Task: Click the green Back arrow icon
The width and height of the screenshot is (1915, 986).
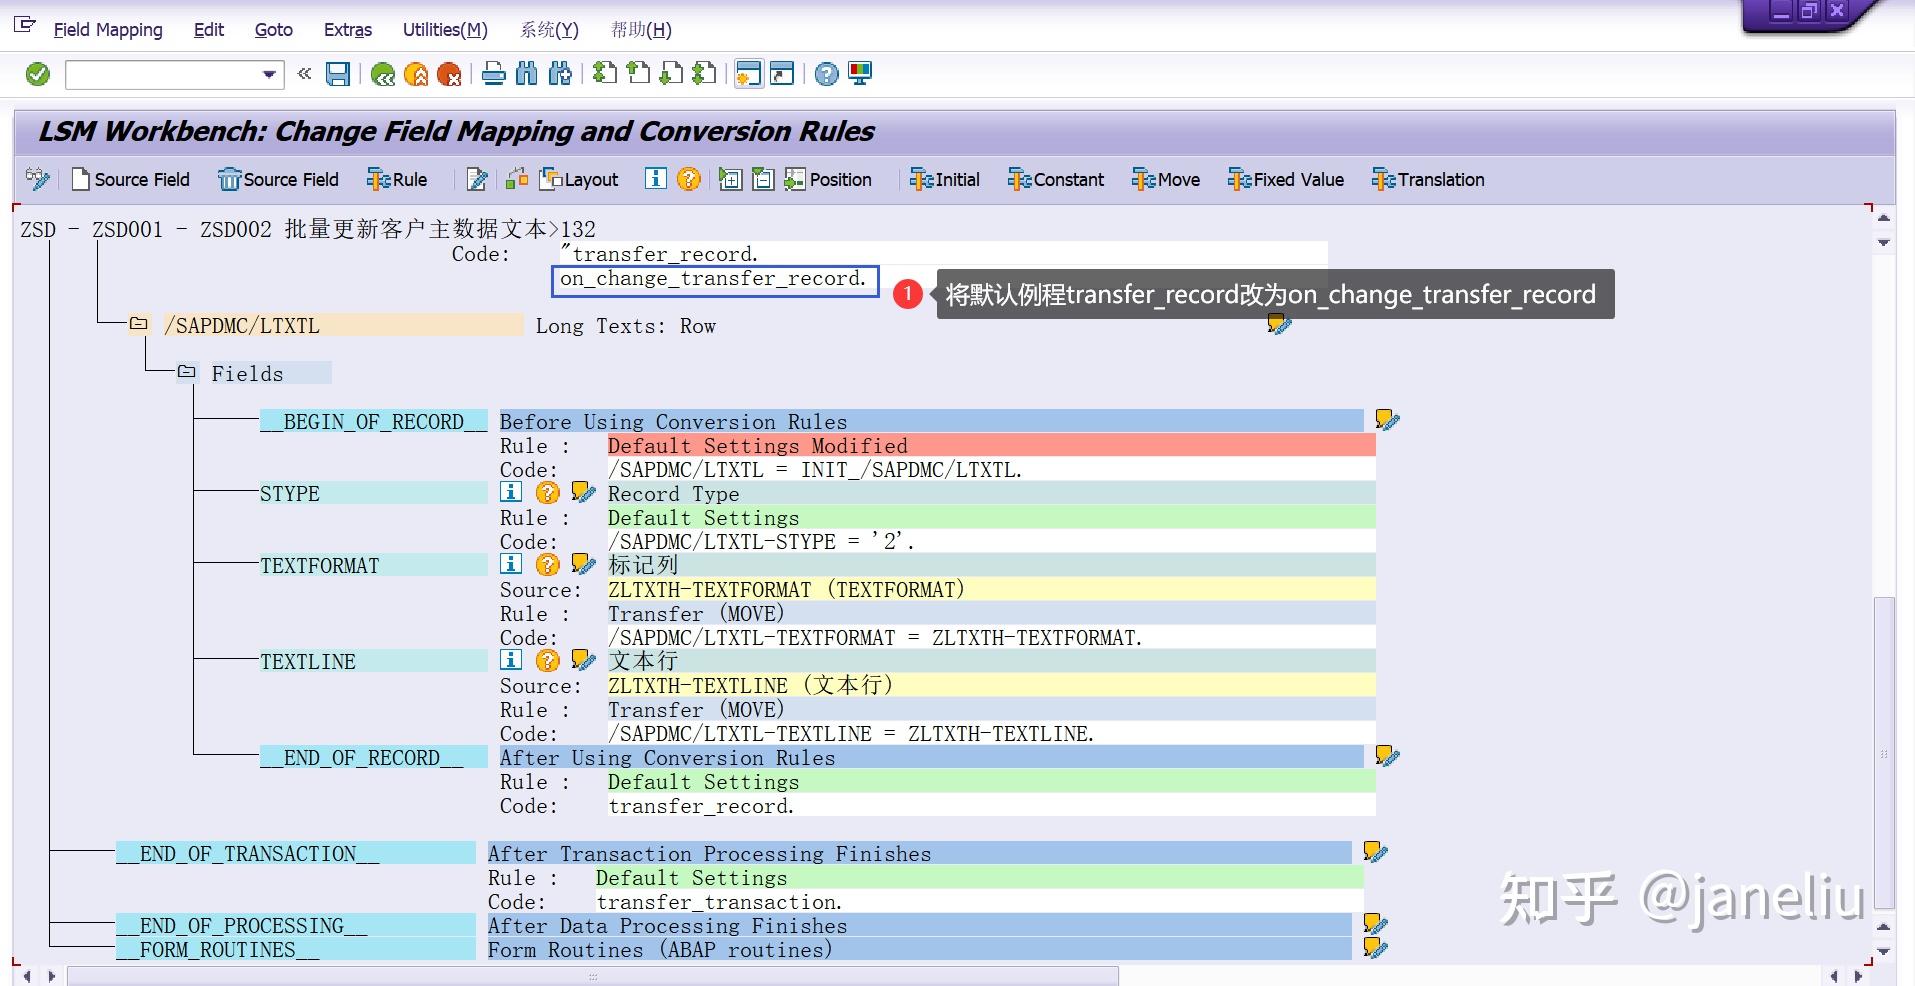Action: coord(382,74)
